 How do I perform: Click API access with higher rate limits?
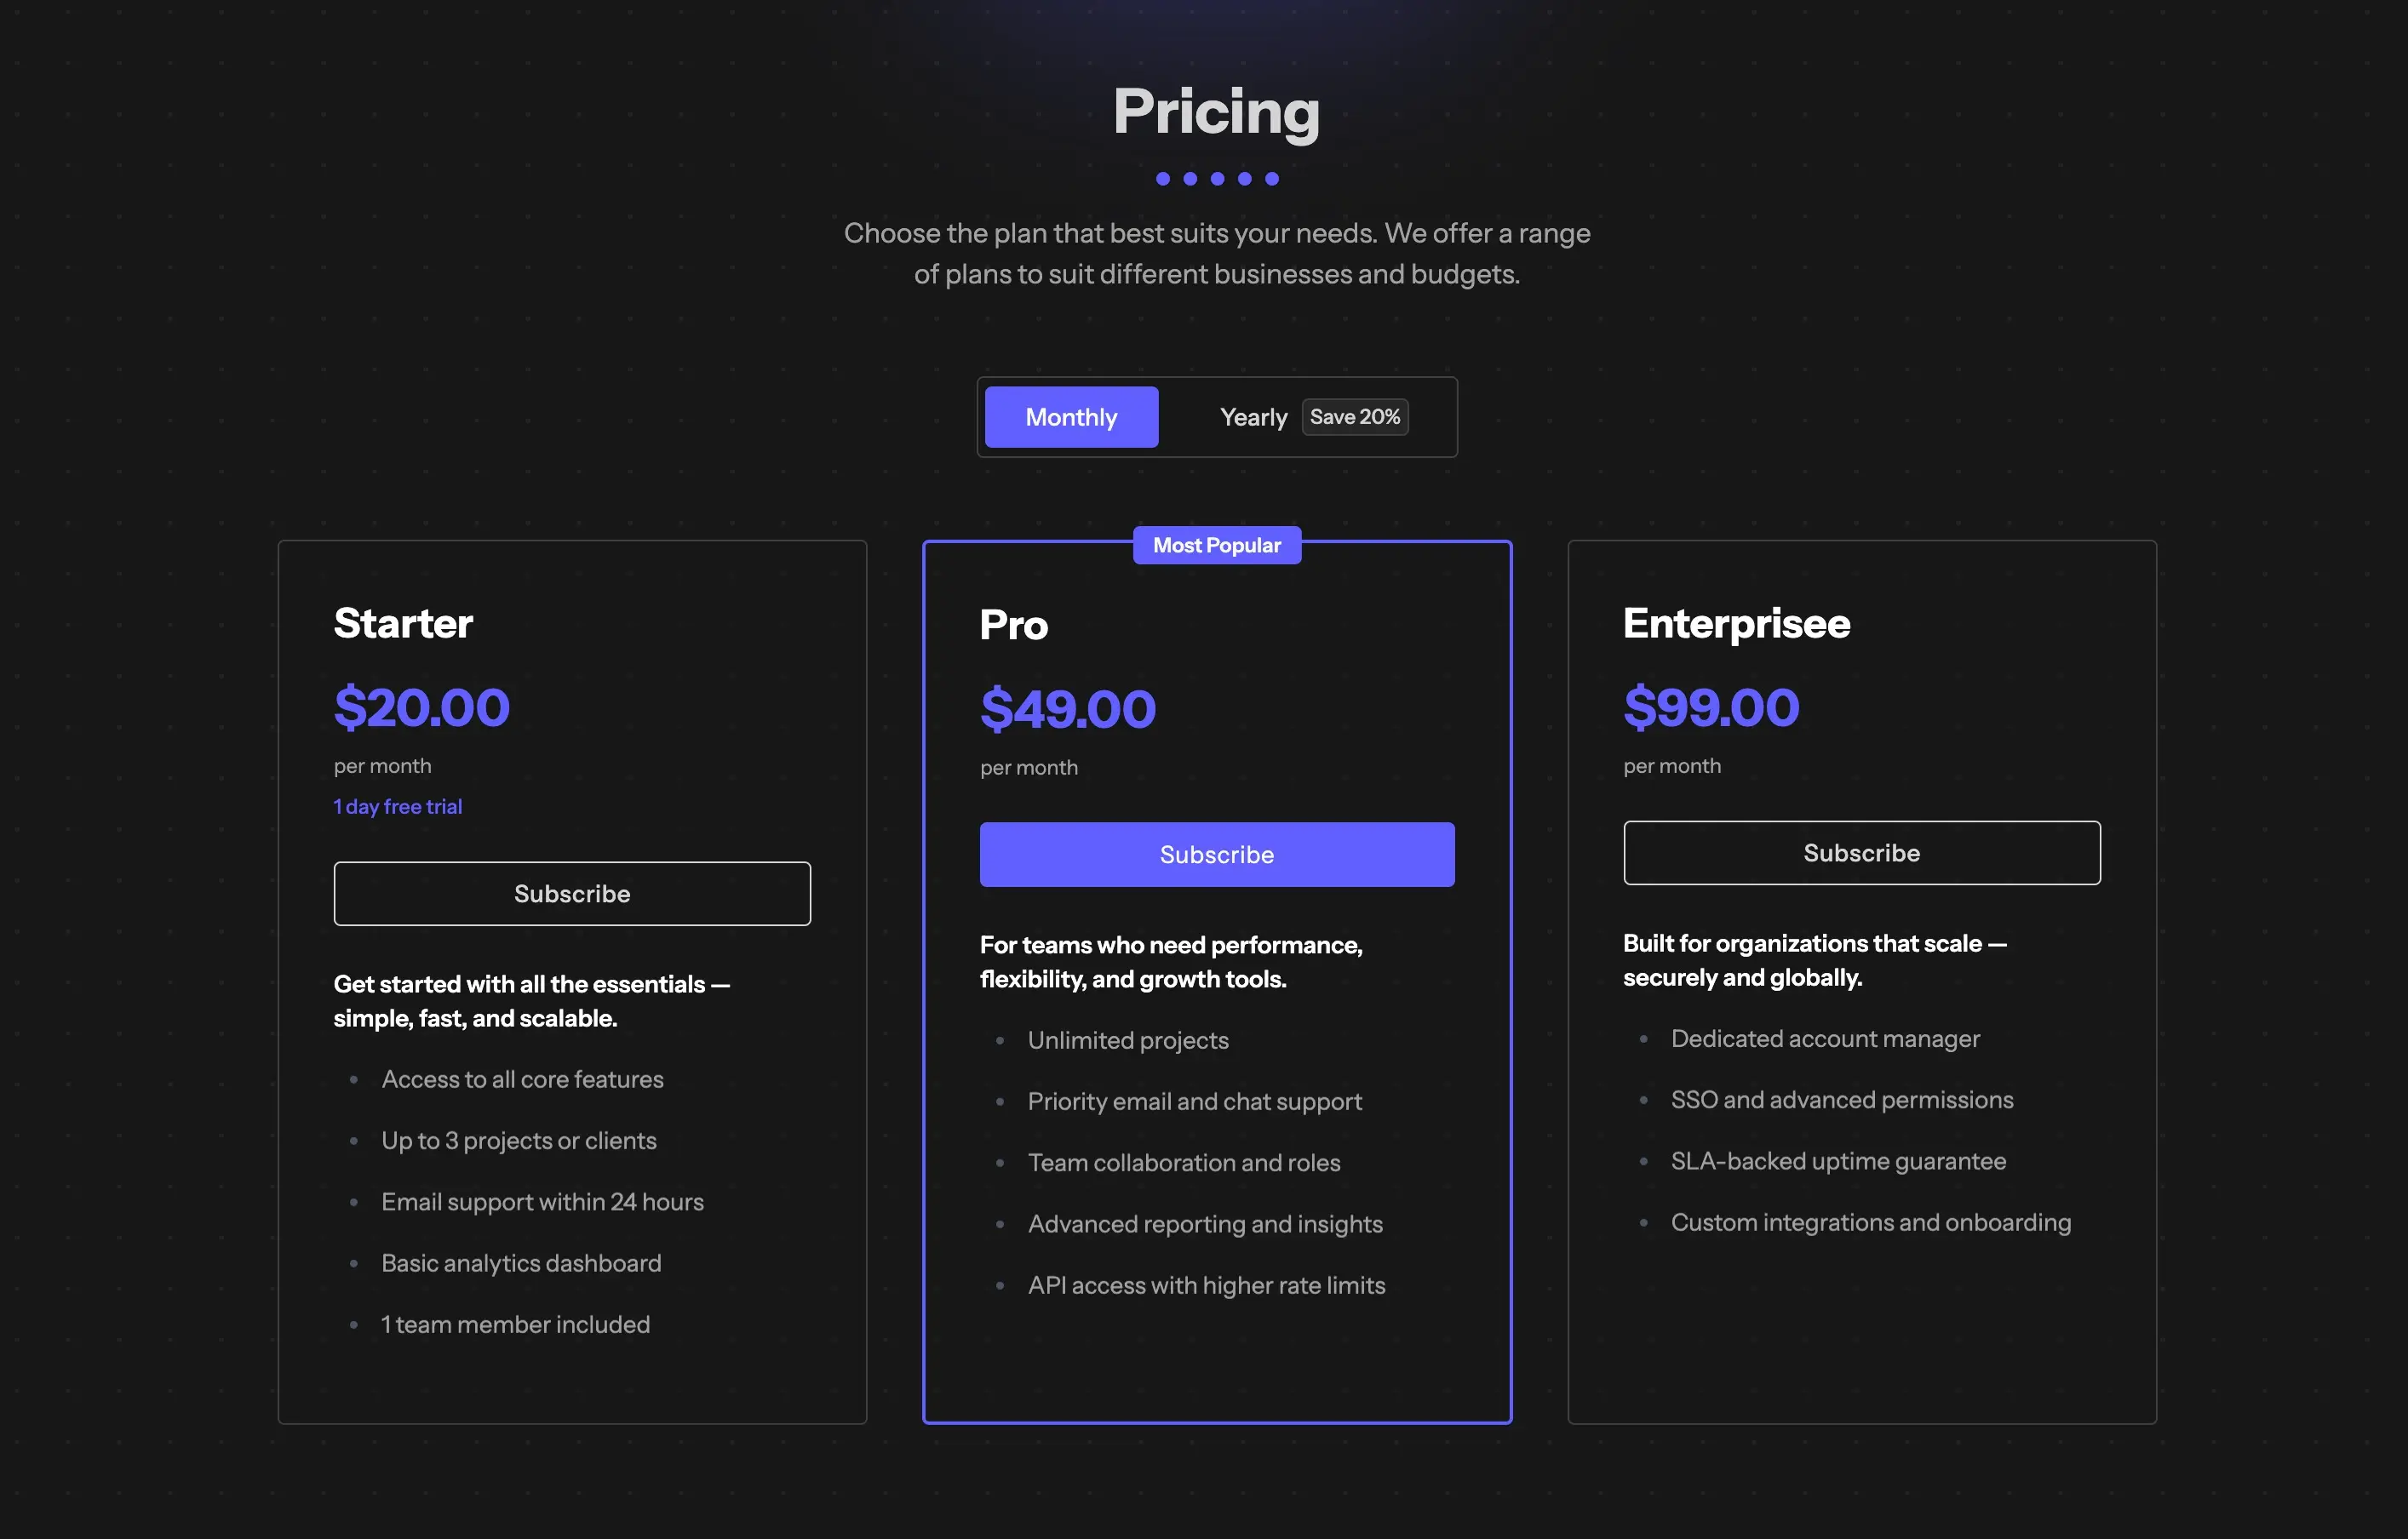[1206, 1286]
